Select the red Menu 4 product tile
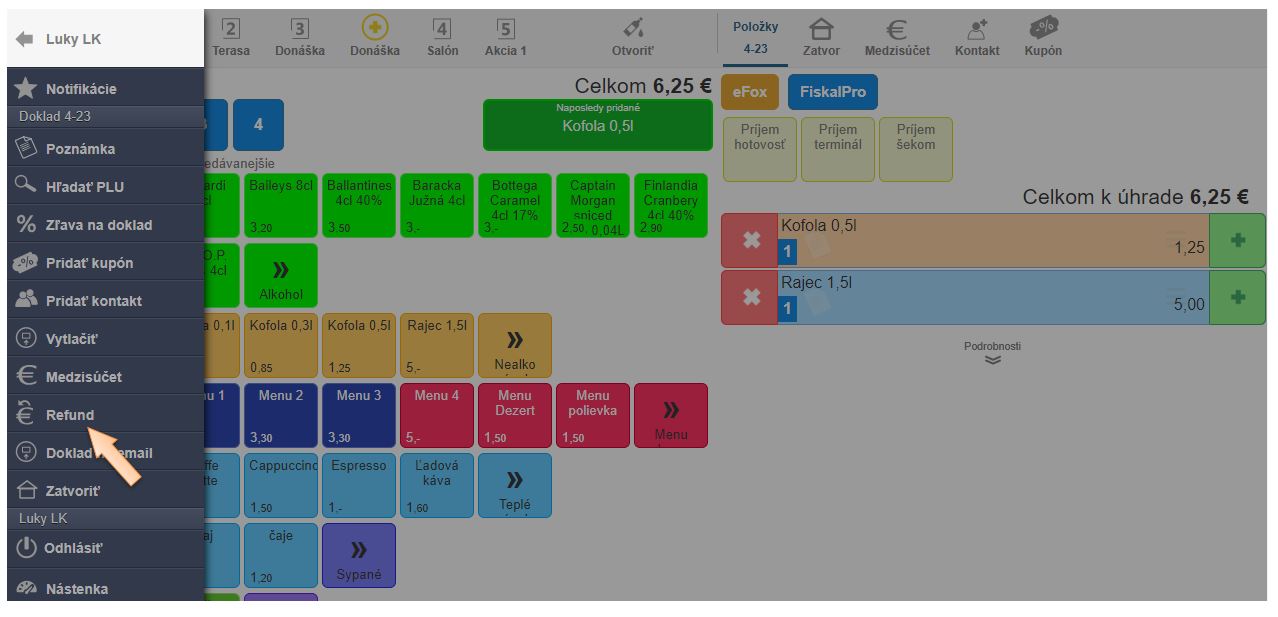The image size is (1278, 617). click(436, 415)
